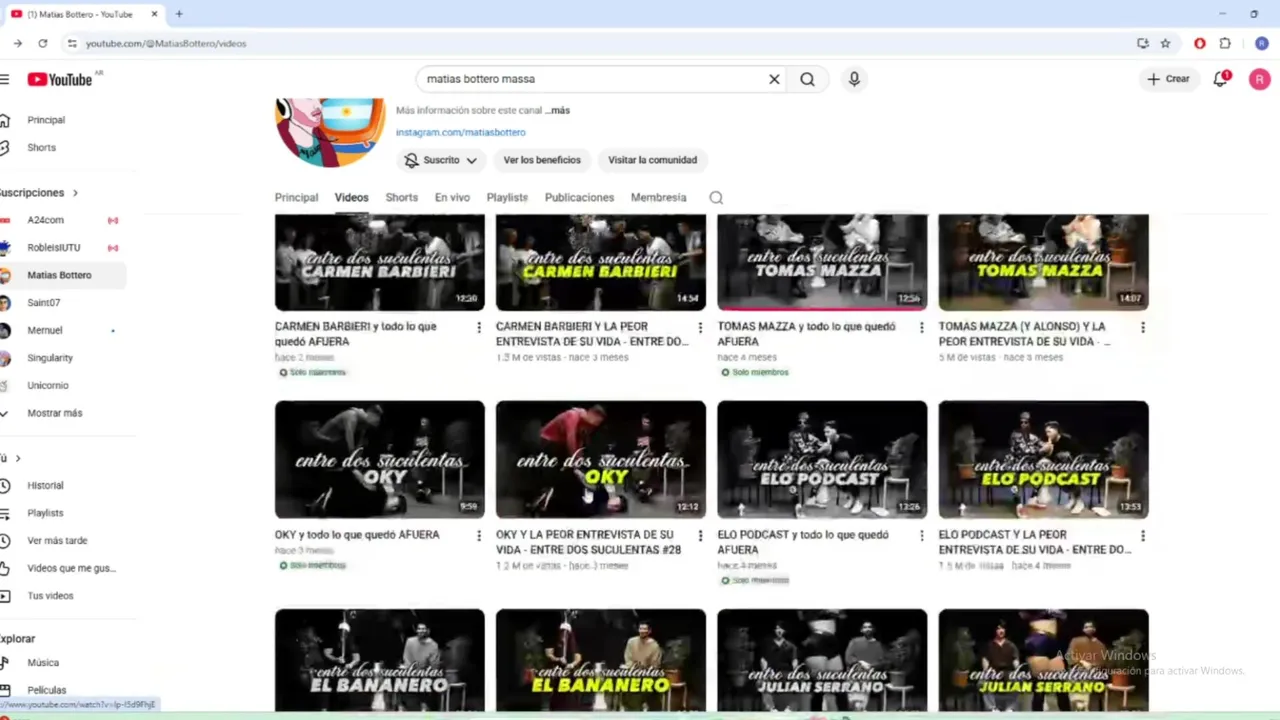This screenshot has width=1280, height=720.
Task: Open Suscrito notification dropdown
Action: [x=440, y=160]
